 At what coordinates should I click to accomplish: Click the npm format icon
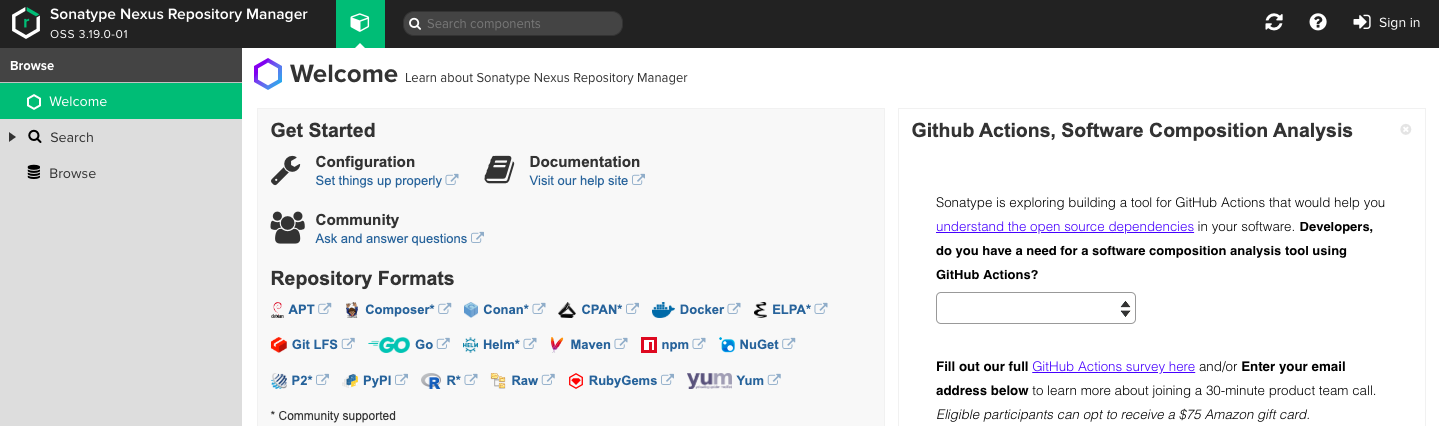click(x=649, y=345)
